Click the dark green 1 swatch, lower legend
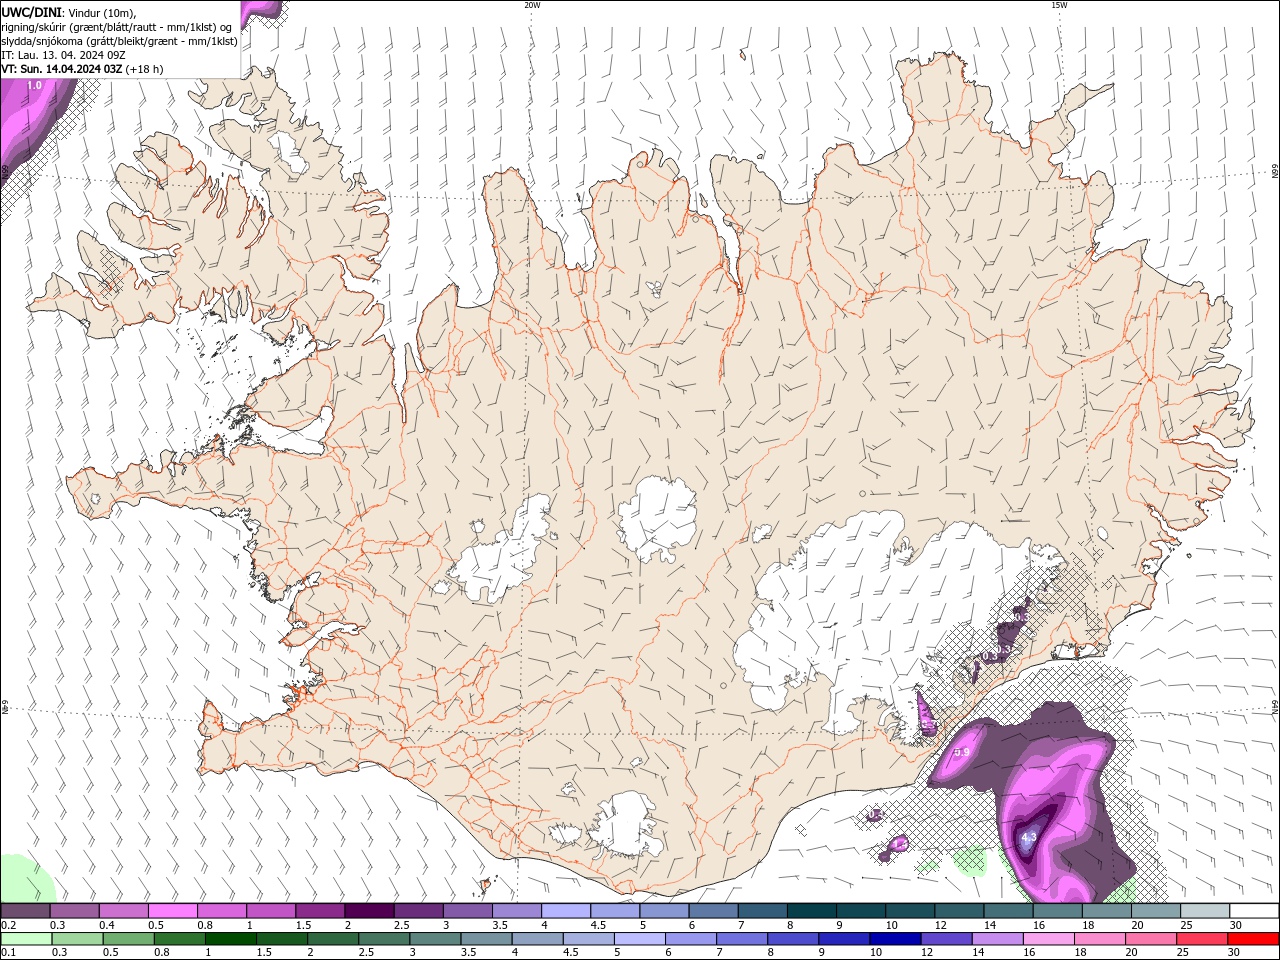This screenshot has height=960, width=1280. coord(230,939)
